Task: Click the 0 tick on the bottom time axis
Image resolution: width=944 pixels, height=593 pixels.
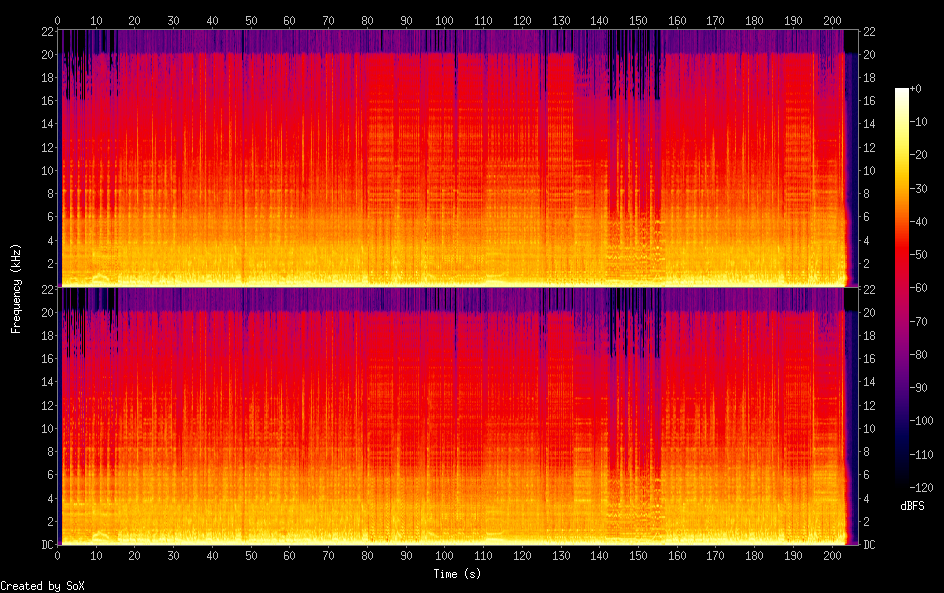Action: [x=58, y=556]
